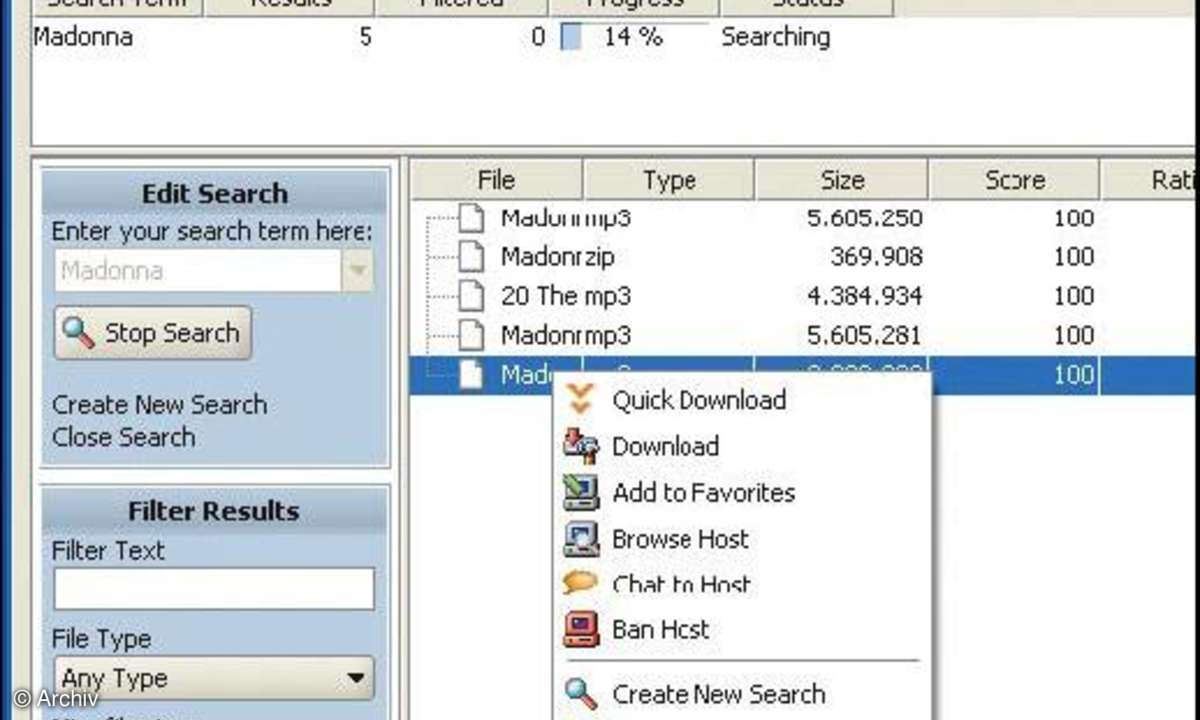Open the File Type dropdown showing Any Type
Screen dimensions: 1200x720
pyautogui.click(x=214, y=679)
